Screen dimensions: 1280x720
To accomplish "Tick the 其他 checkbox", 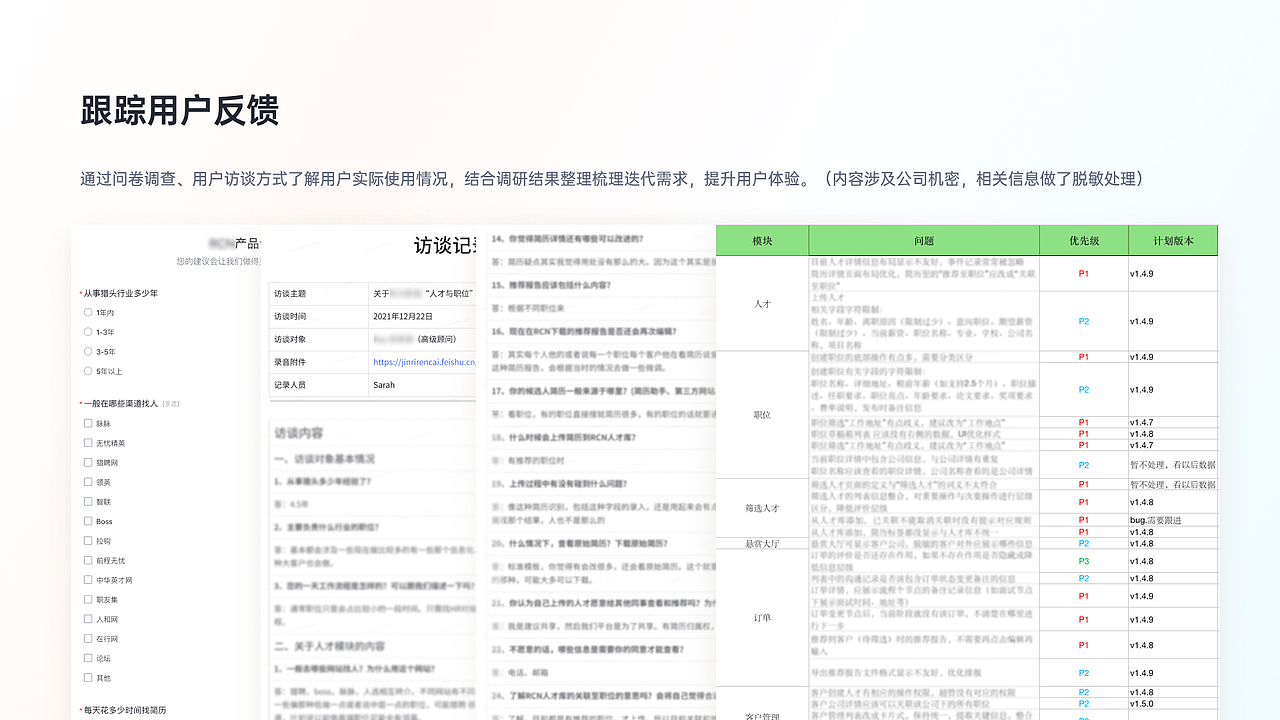I will pos(89,678).
